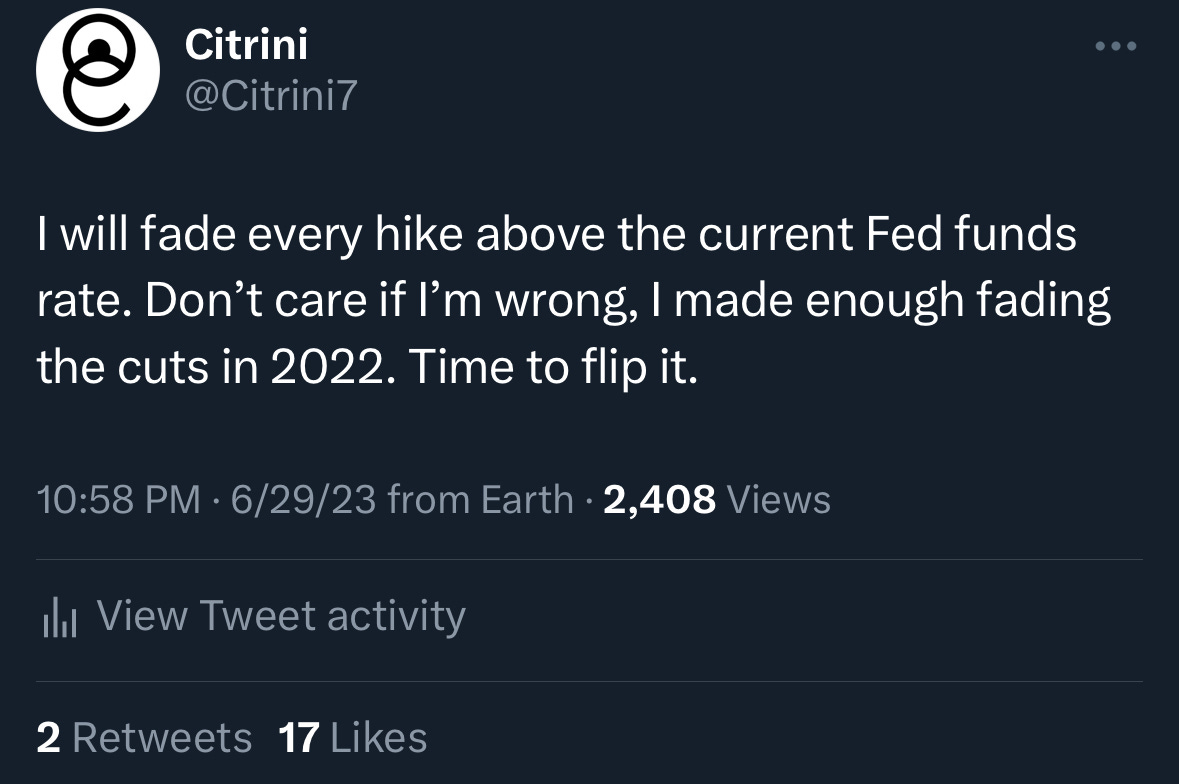Click the bold 17 like count number
The image size is (1179, 784).
[298, 738]
